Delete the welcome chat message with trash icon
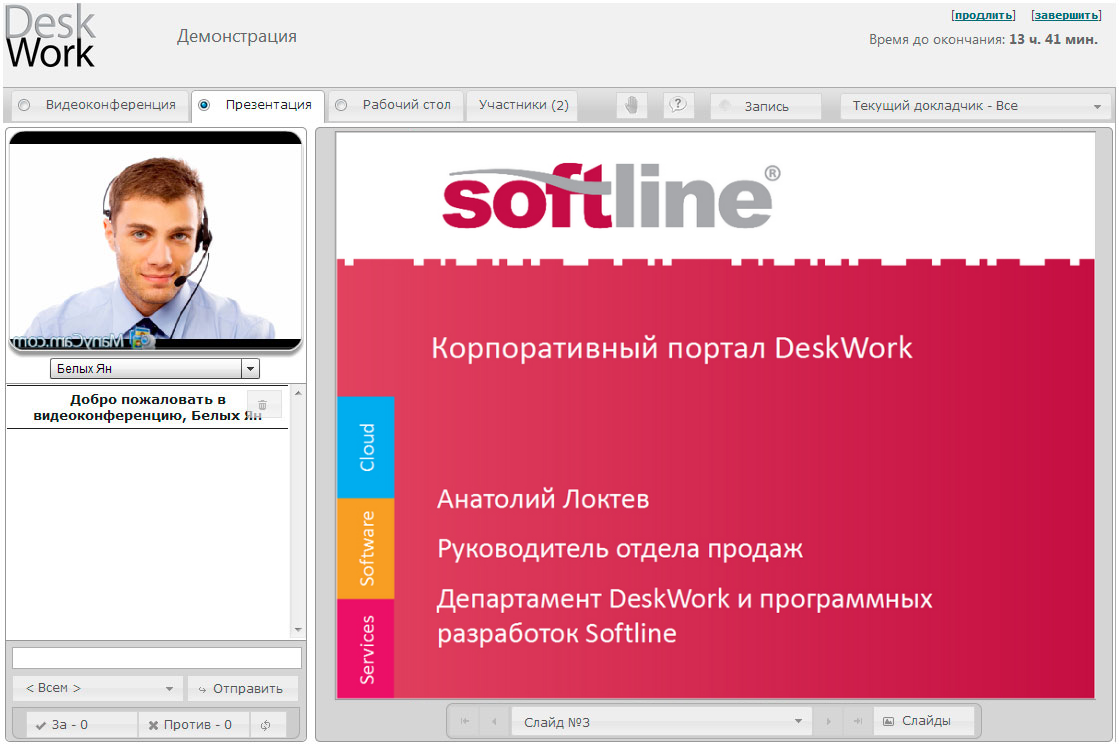1119x745 pixels. (263, 405)
